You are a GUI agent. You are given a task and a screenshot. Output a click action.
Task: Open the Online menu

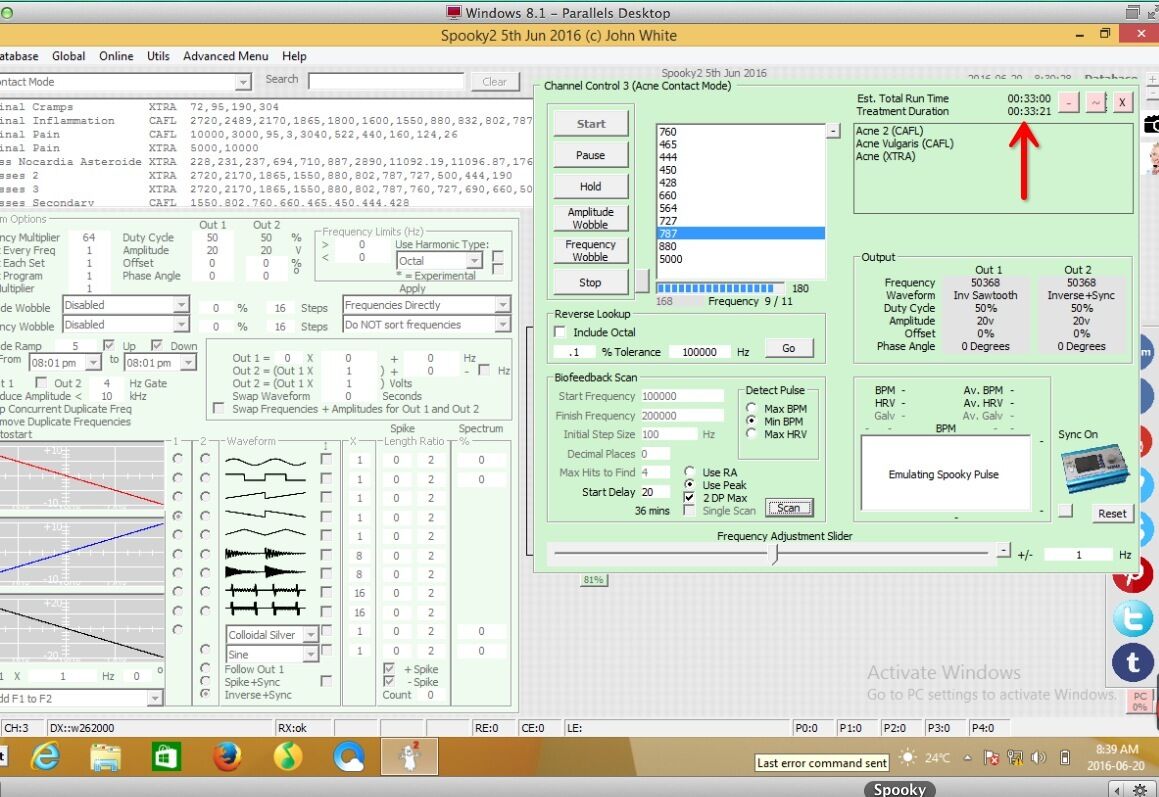pyautogui.click(x=116, y=56)
